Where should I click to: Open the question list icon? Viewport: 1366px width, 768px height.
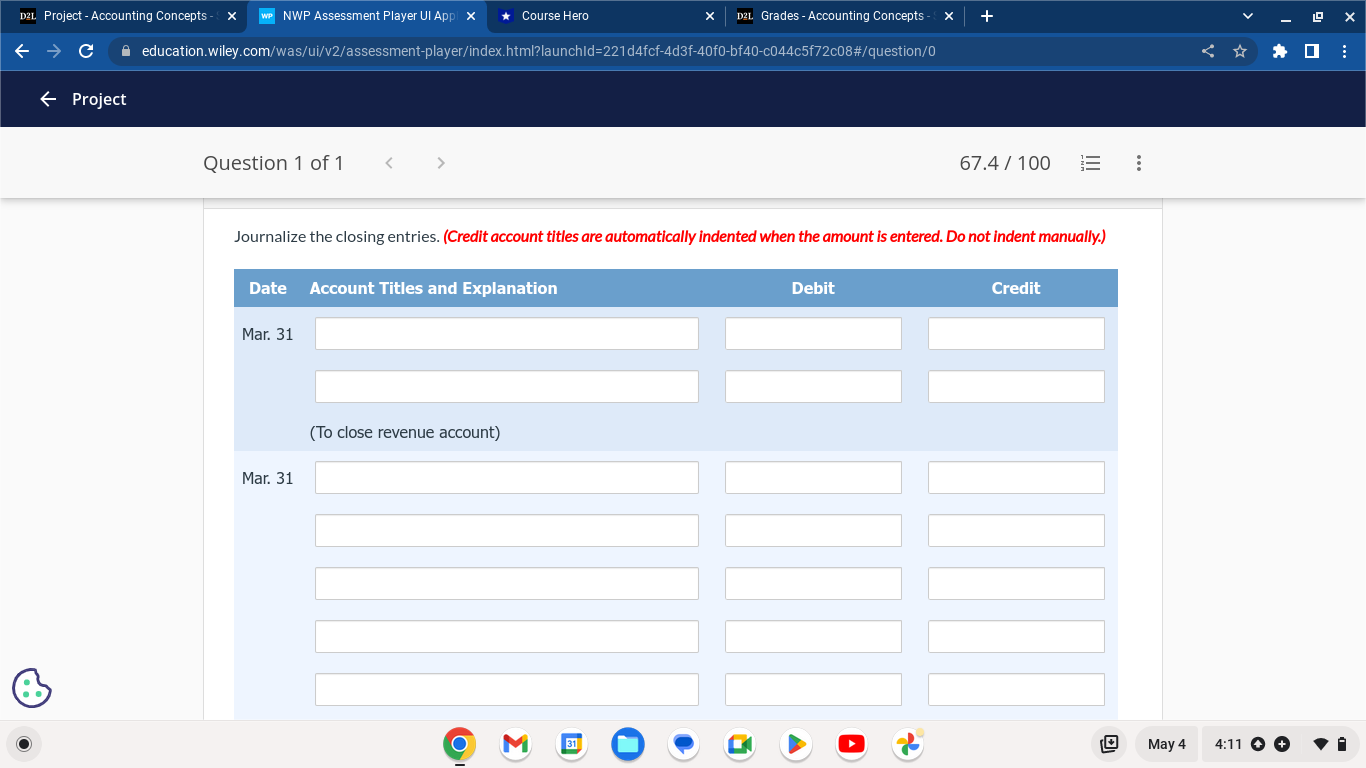(x=1090, y=163)
